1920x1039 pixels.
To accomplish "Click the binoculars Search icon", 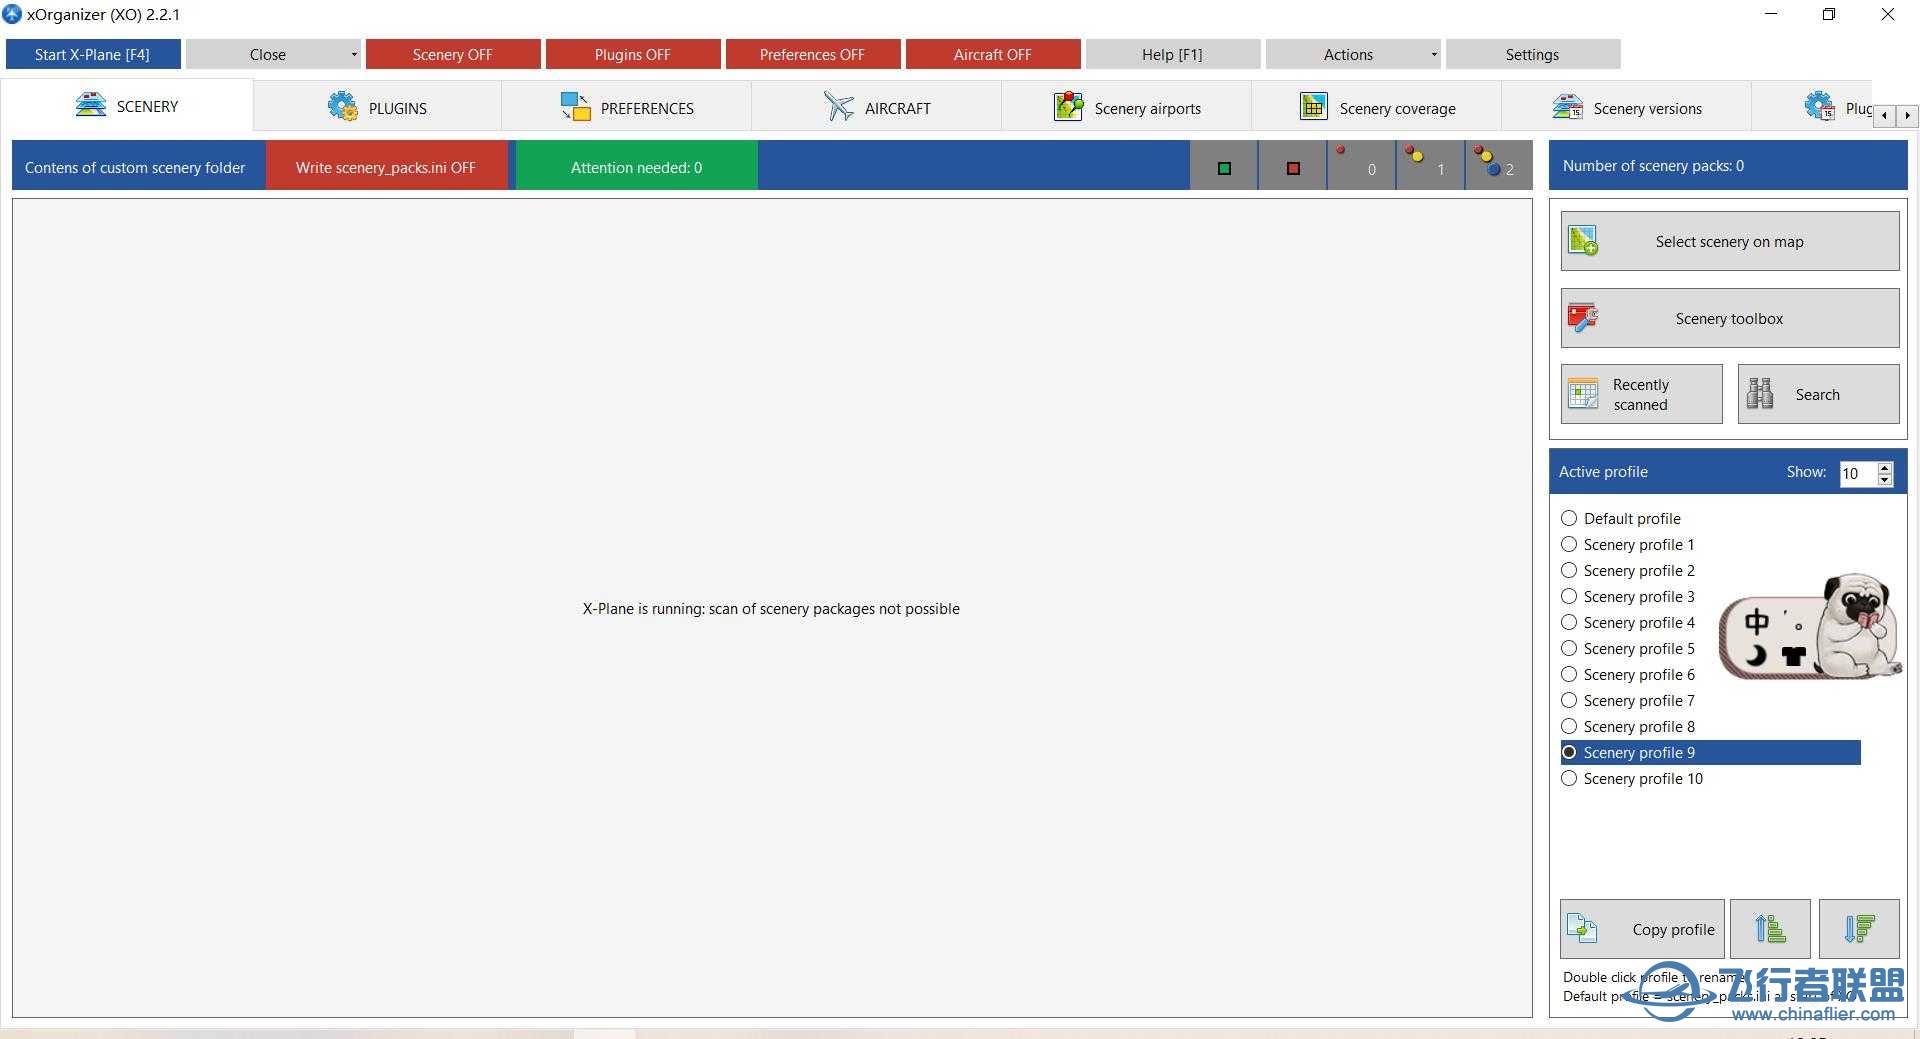I will tap(1760, 394).
